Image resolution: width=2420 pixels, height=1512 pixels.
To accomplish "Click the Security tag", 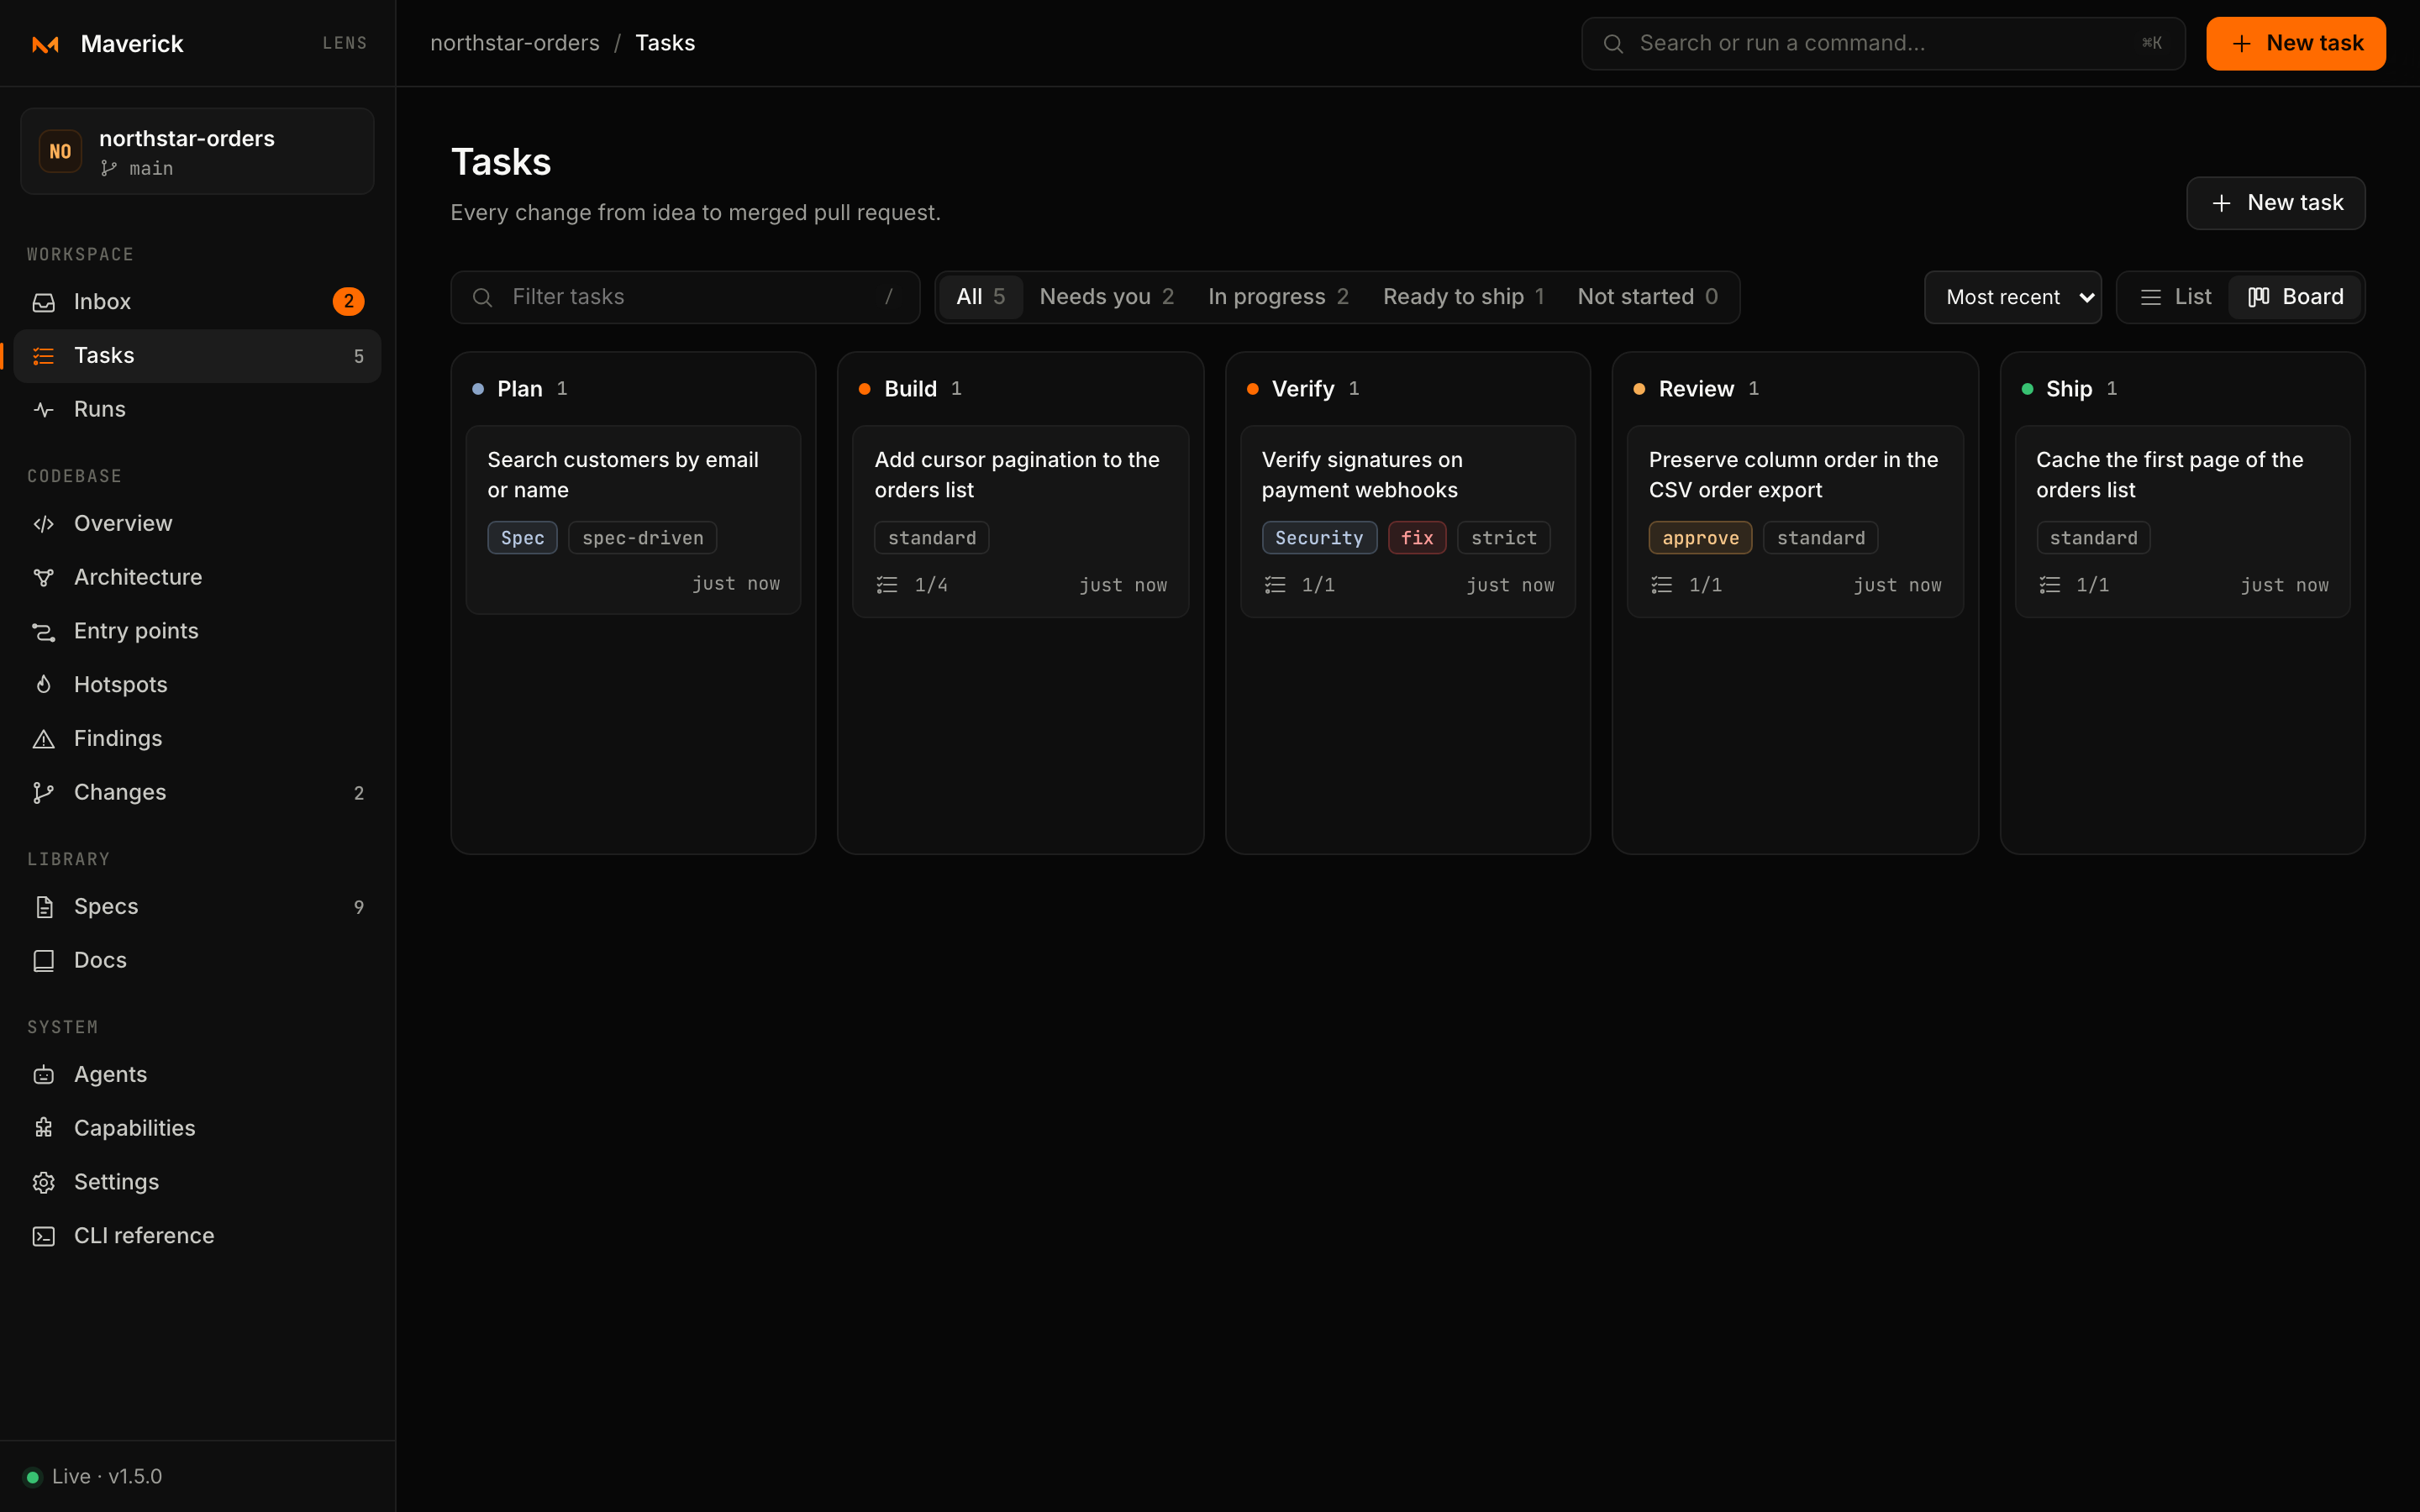I will pyautogui.click(x=1319, y=538).
